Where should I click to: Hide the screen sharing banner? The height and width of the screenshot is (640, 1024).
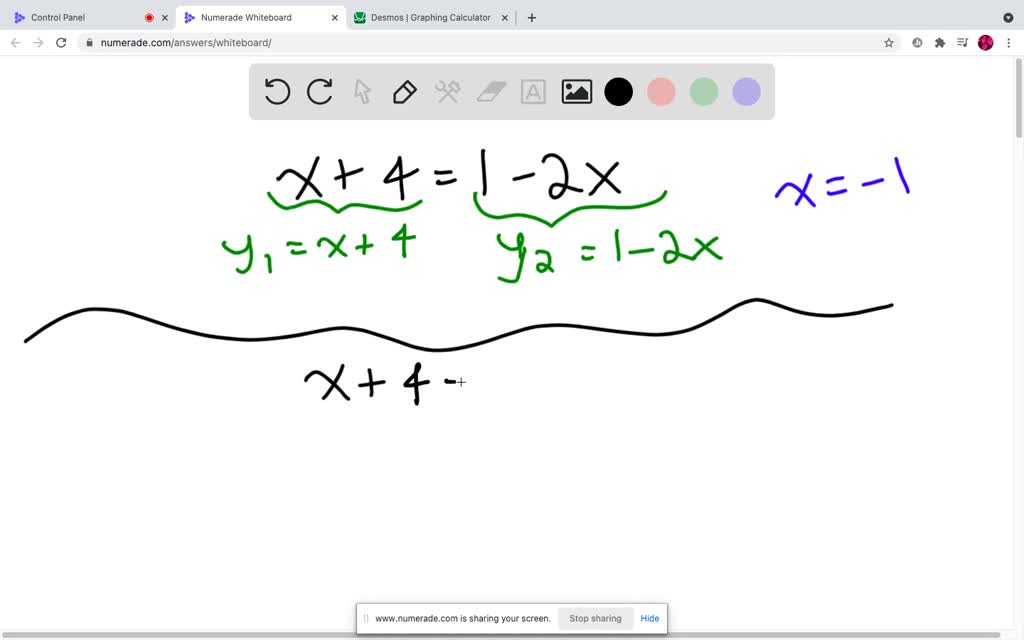(649, 618)
